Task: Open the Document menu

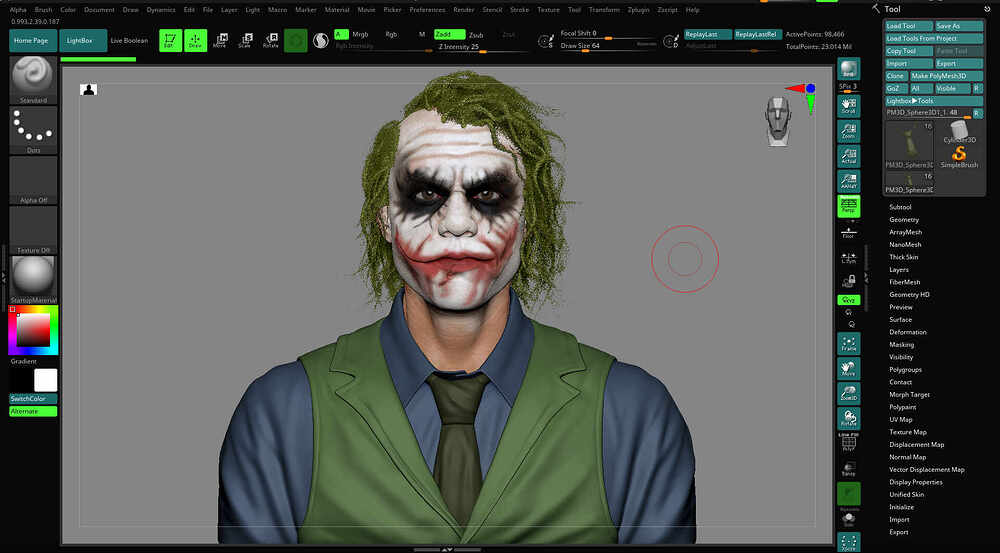Action: tap(99, 10)
